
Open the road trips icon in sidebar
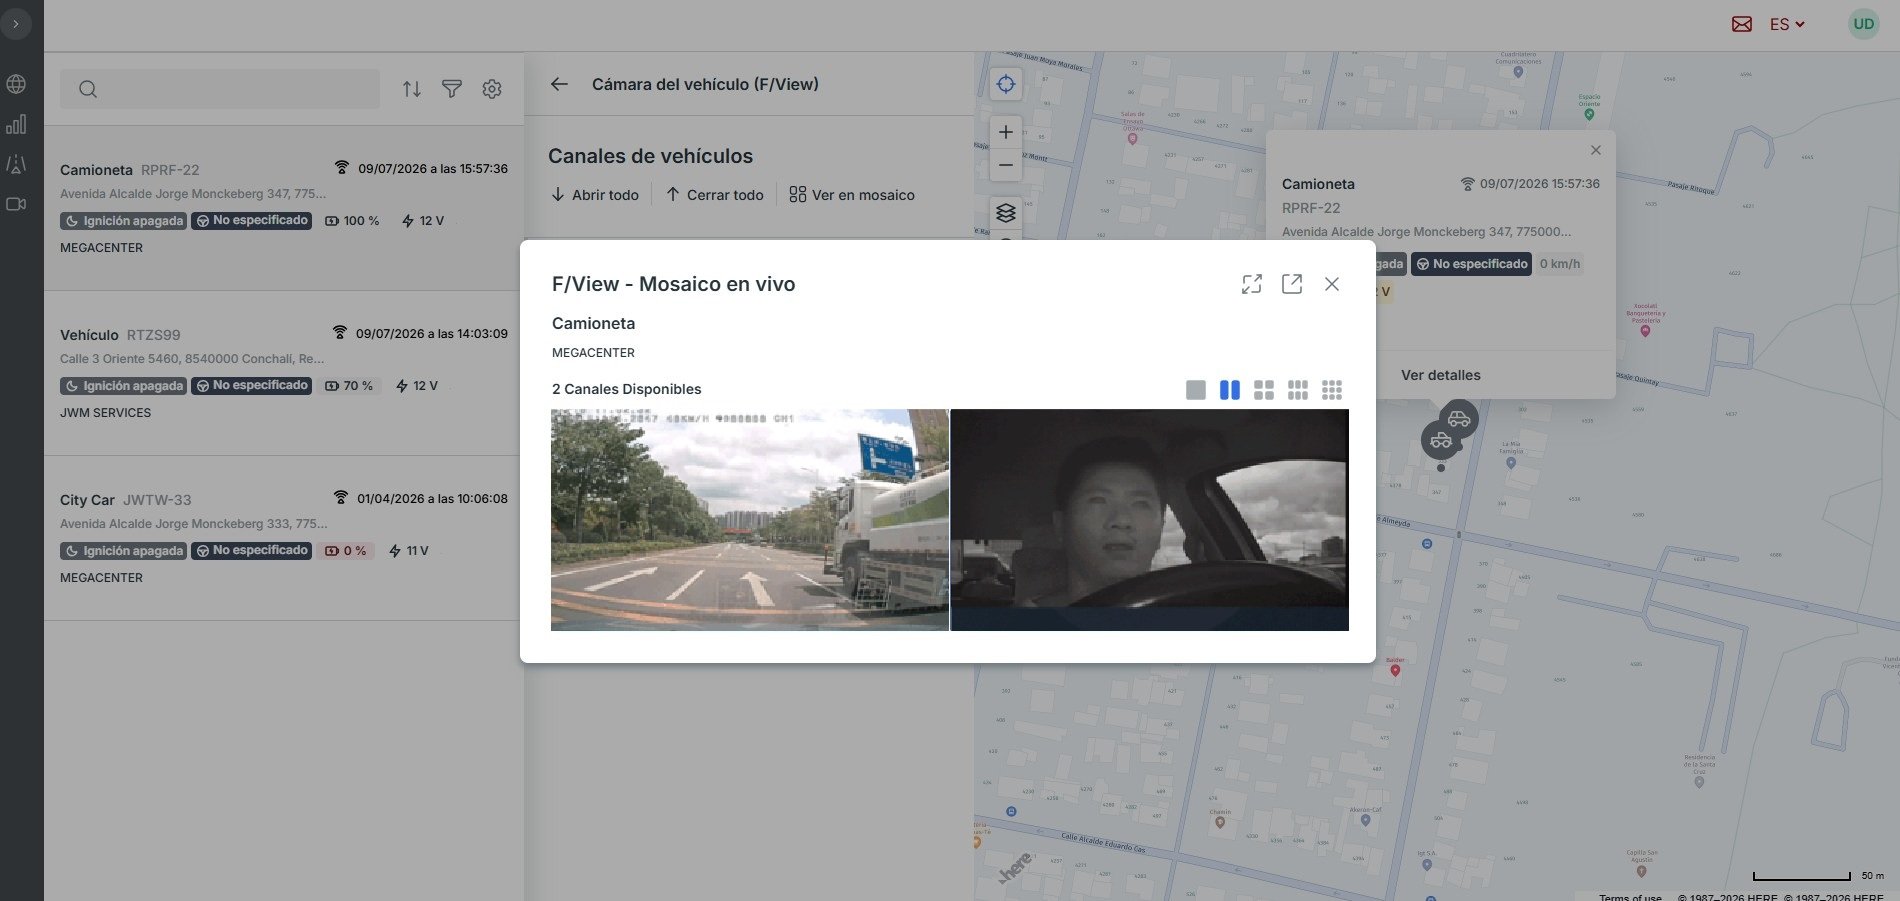16,164
